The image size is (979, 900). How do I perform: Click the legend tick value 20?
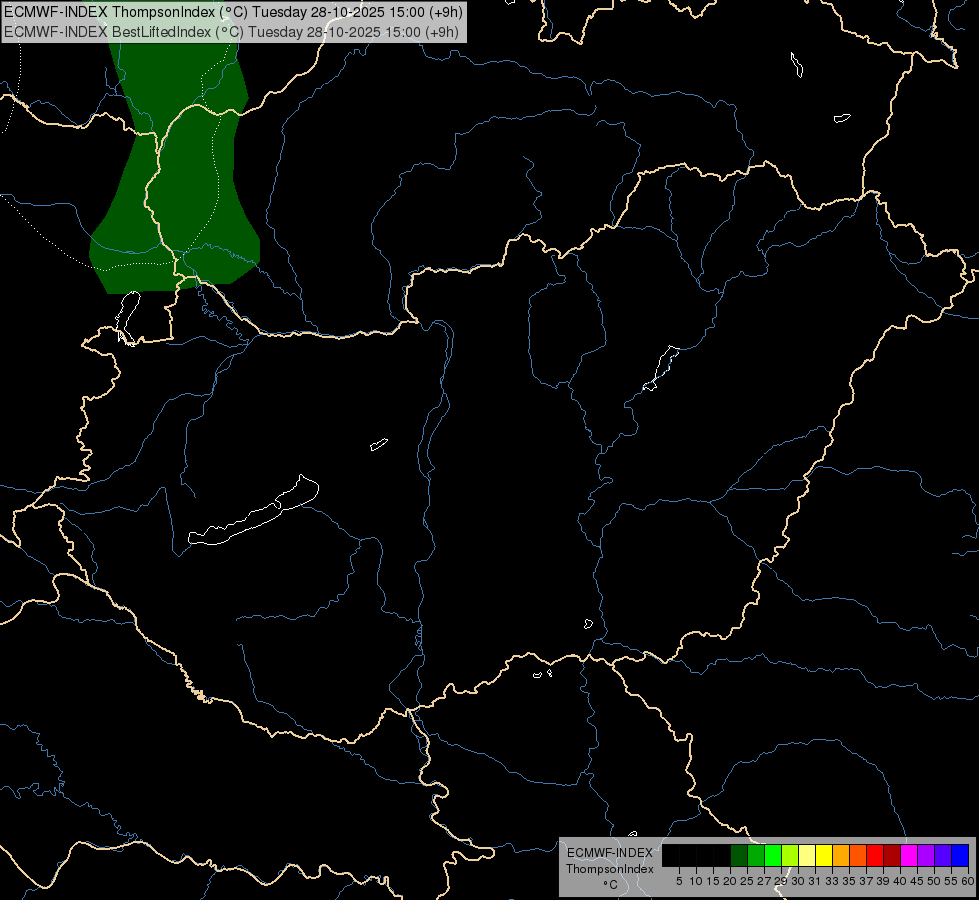click(x=730, y=881)
